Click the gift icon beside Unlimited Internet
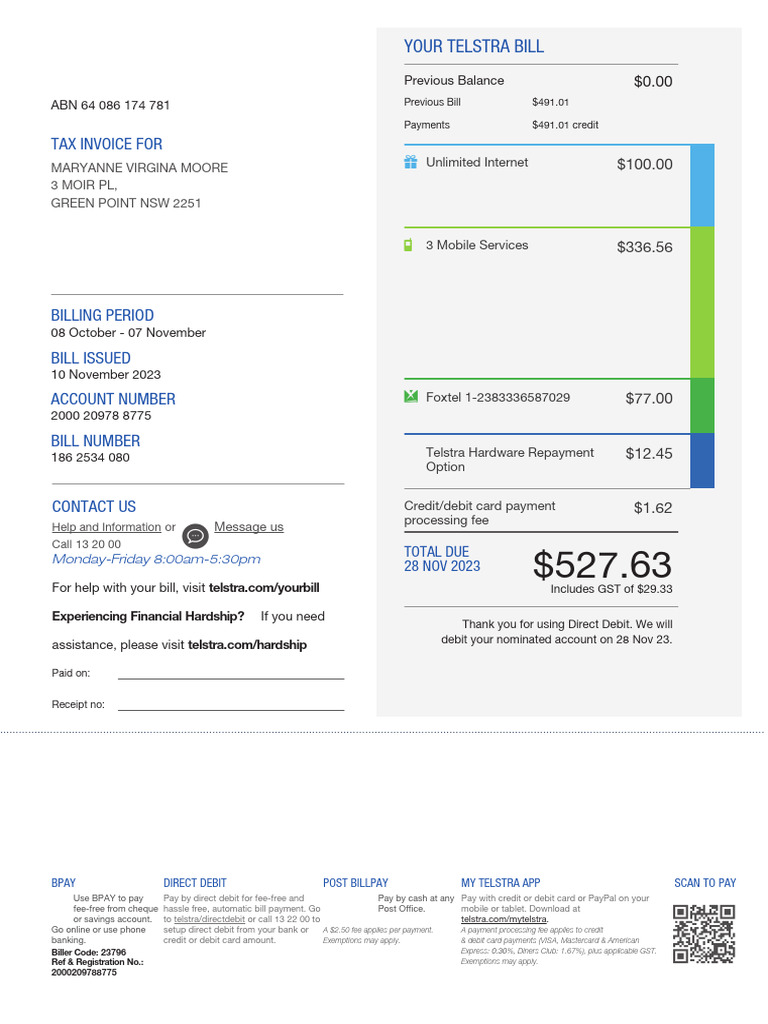768x1024 pixels. 410,162
